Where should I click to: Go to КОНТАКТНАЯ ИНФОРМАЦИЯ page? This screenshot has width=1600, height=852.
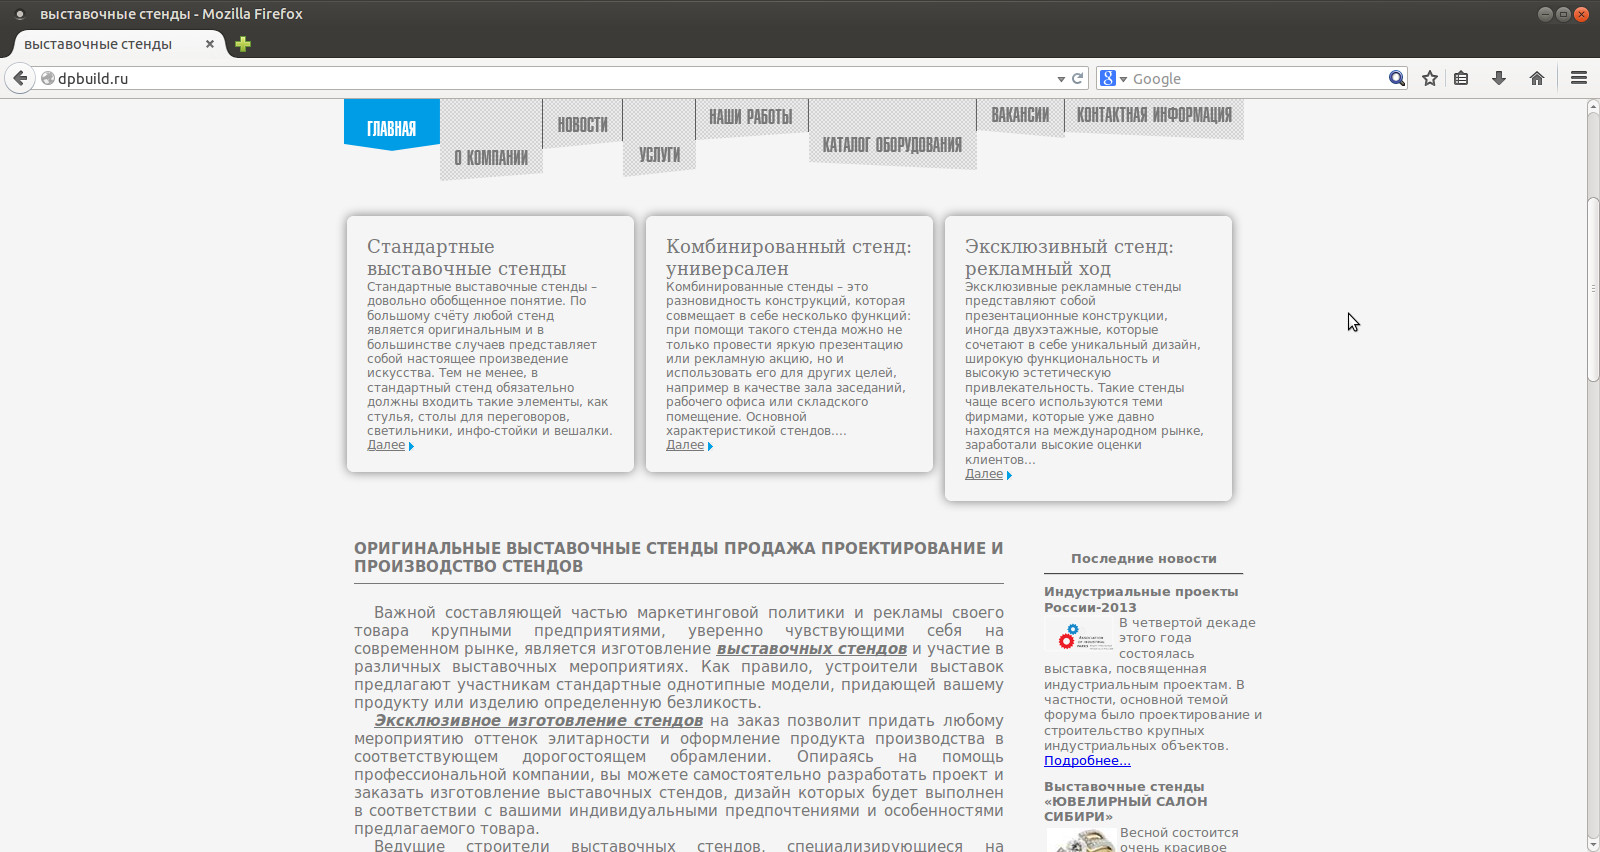(1154, 115)
